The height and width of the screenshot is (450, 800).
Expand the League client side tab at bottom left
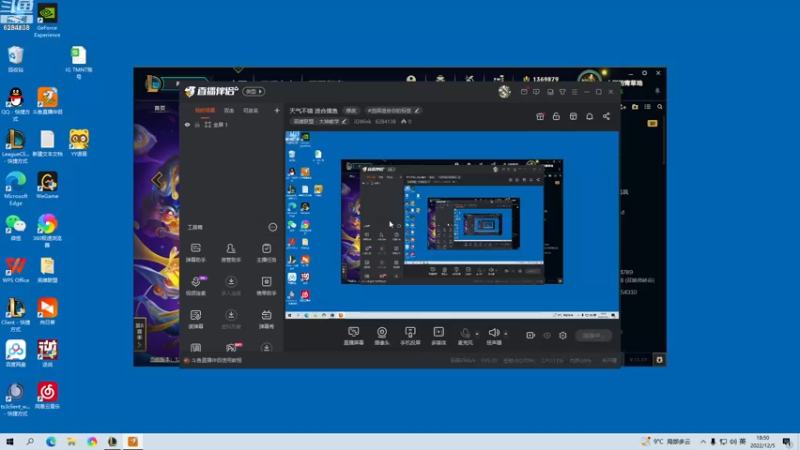140,334
